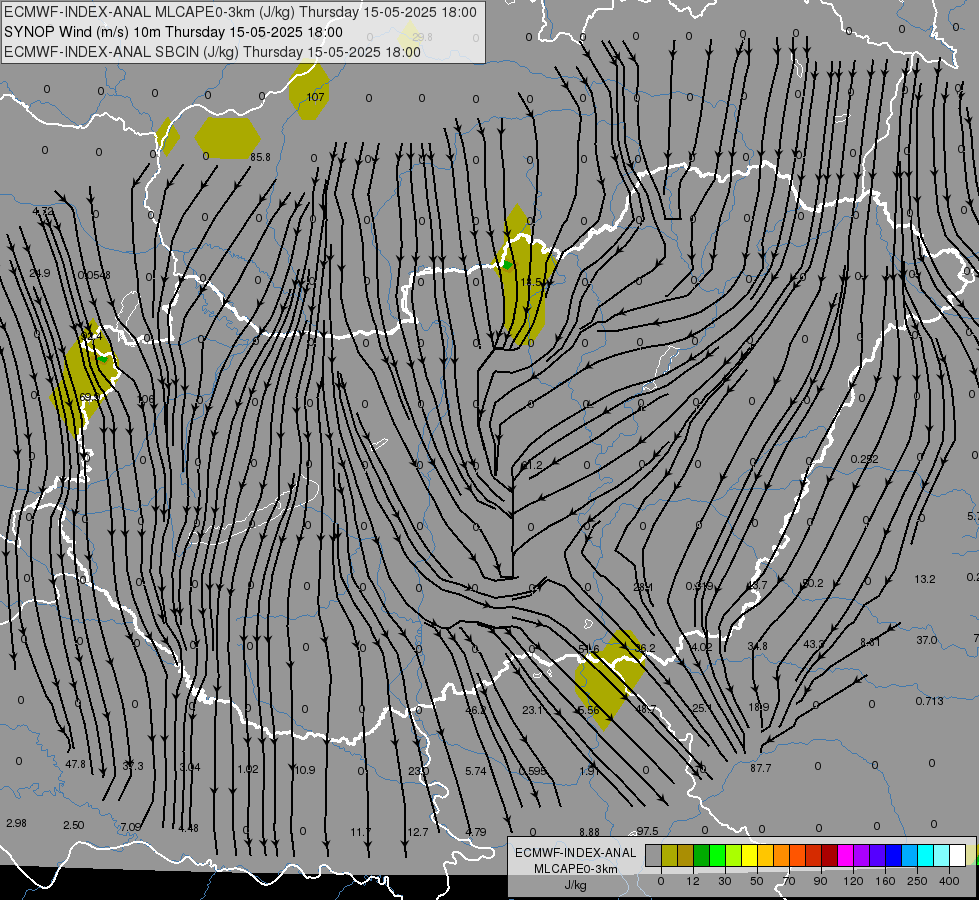The width and height of the screenshot is (979, 900).
Task: Click the legend tick label 120
Action: tap(853, 881)
